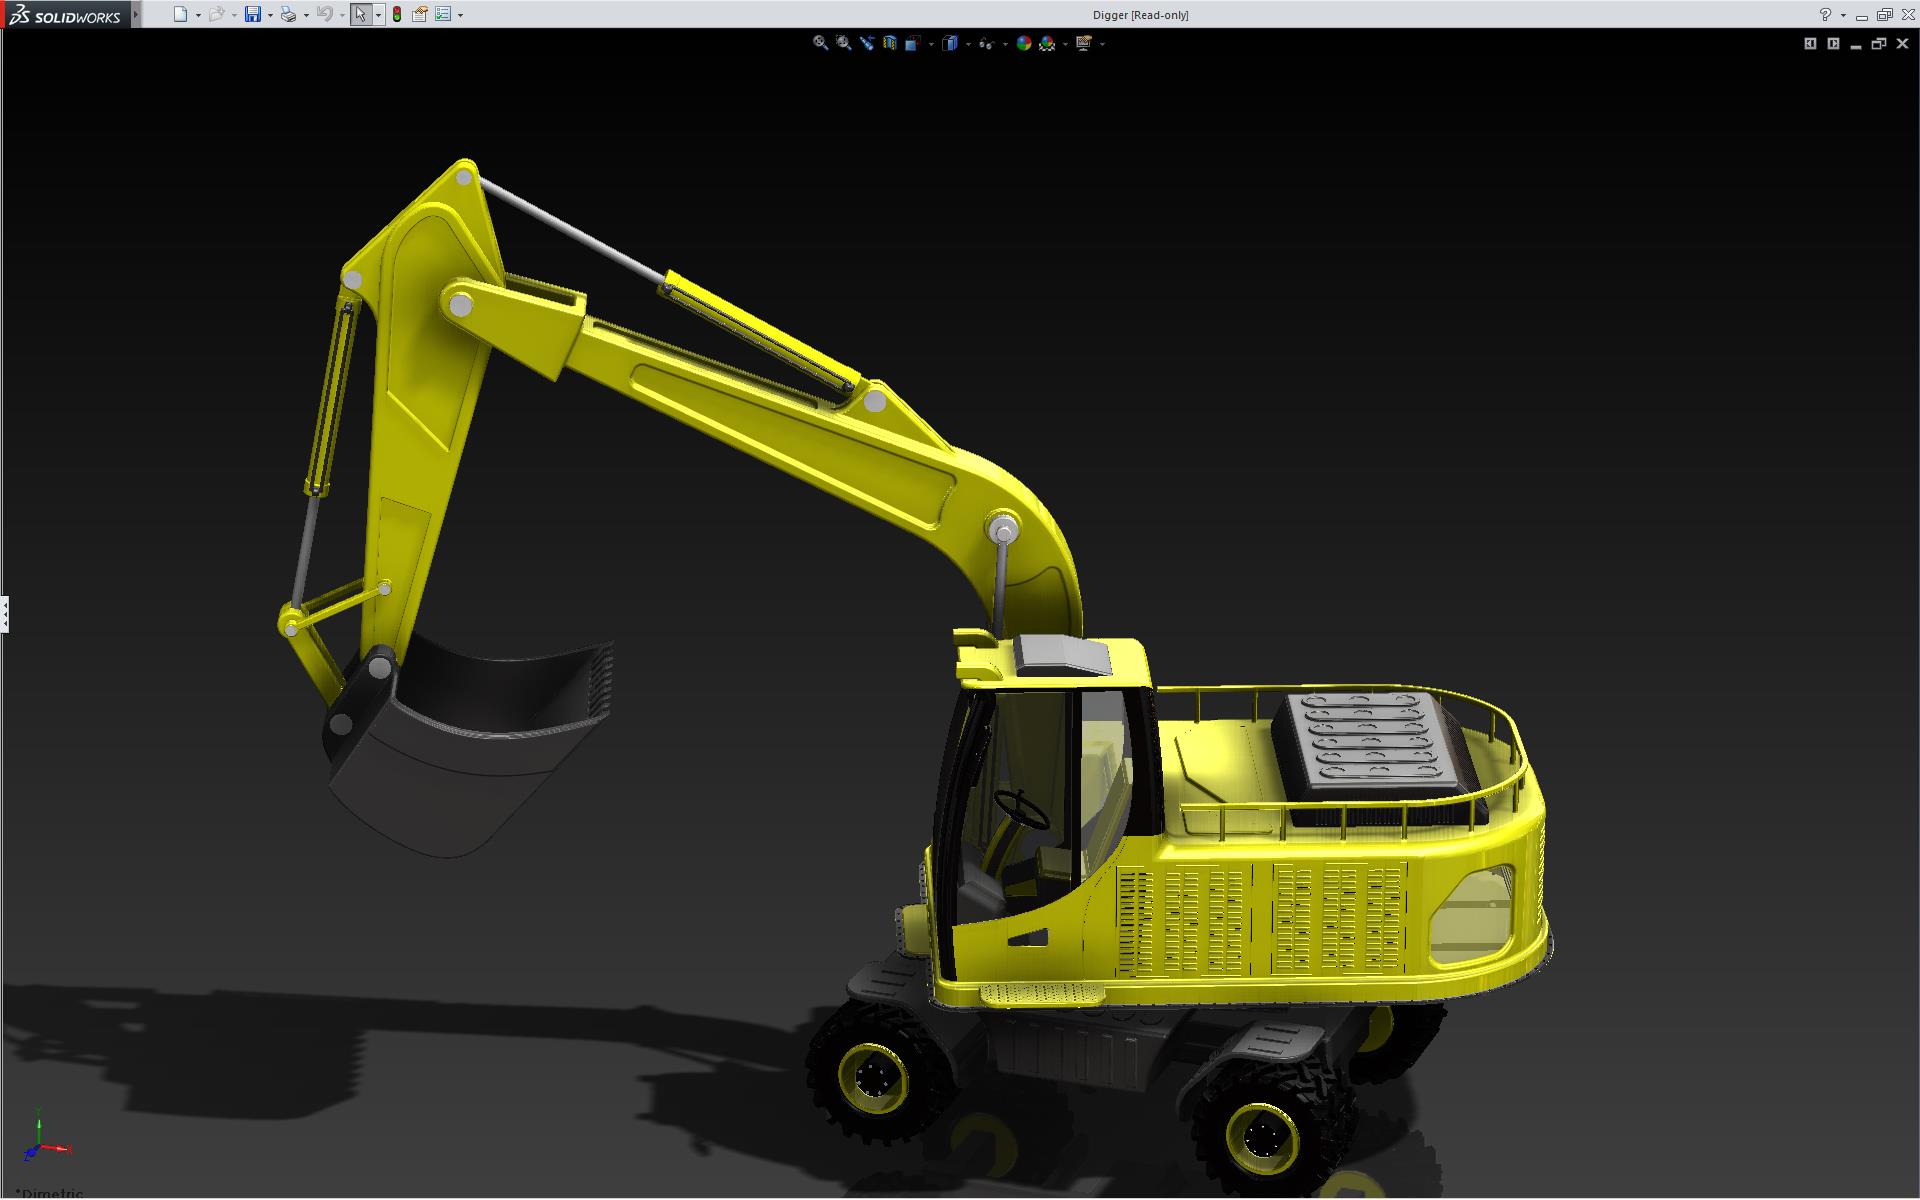Click the Apply Scene icon
1920x1200 pixels.
pyautogui.click(x=1047, y=43)
